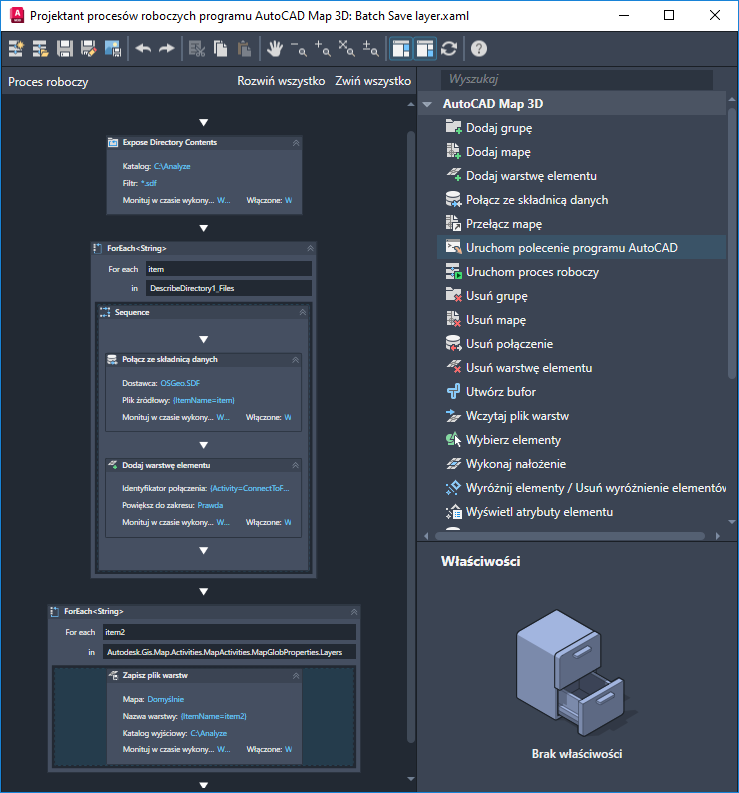This screenshot has height=793, width=739.
Task: Collapse all activities with Zwiń wszystko
Action: [373, 81]
